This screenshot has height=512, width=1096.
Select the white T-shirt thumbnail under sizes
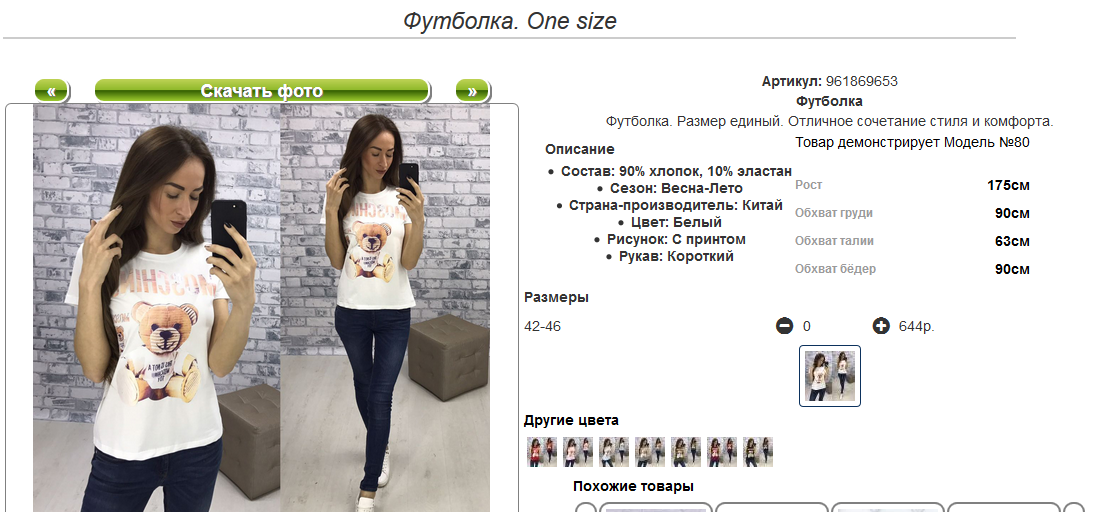pos(830,376)
